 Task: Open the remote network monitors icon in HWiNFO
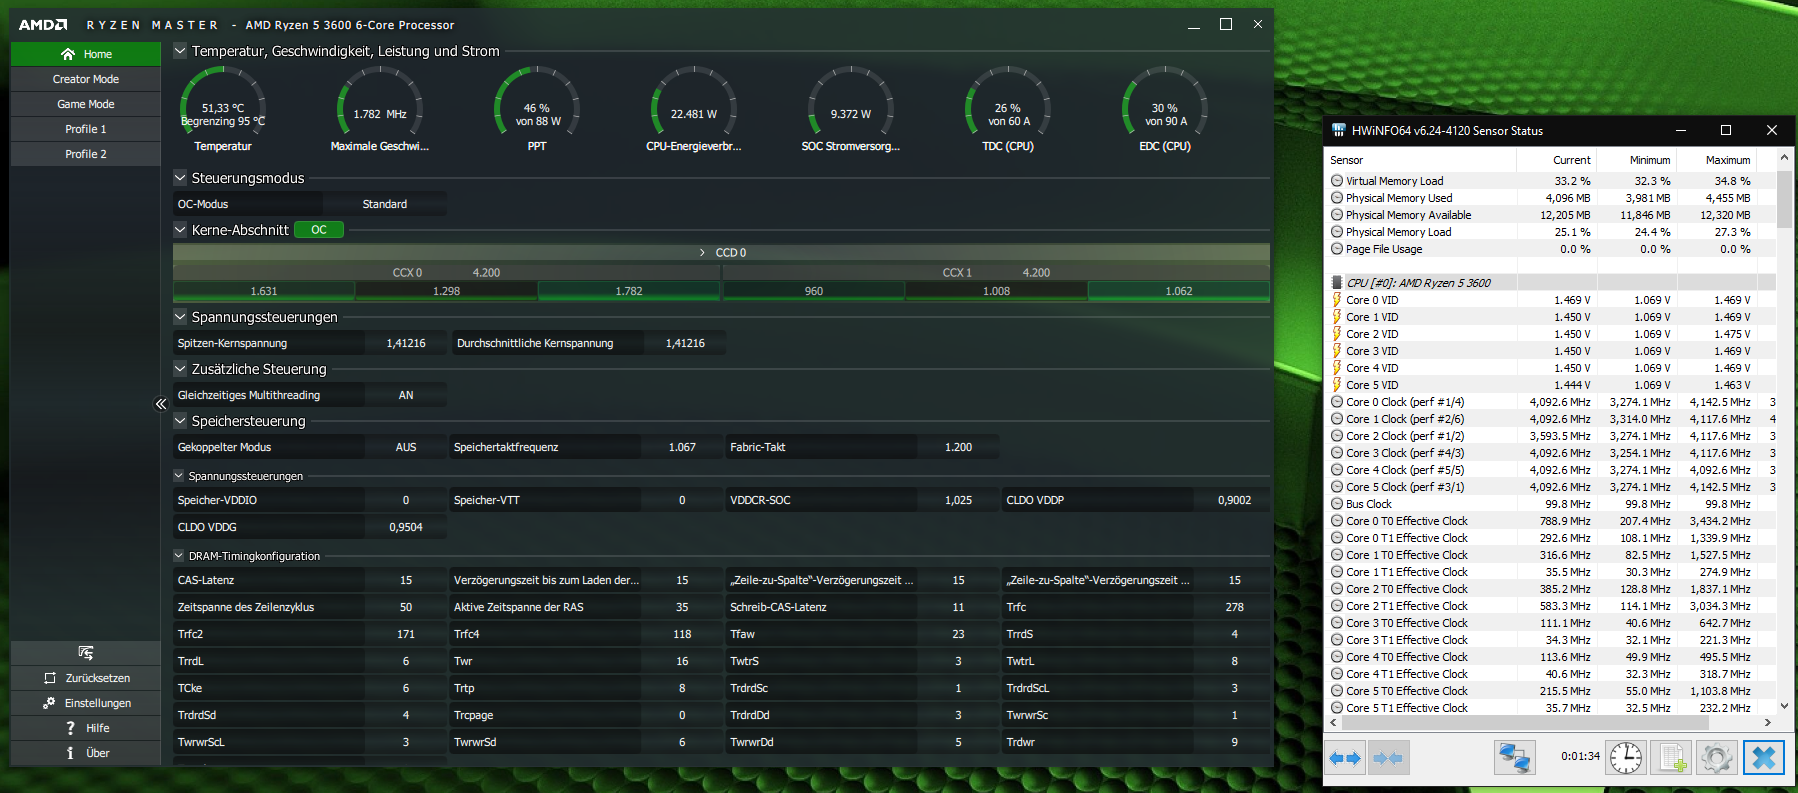click(1514, 758)
